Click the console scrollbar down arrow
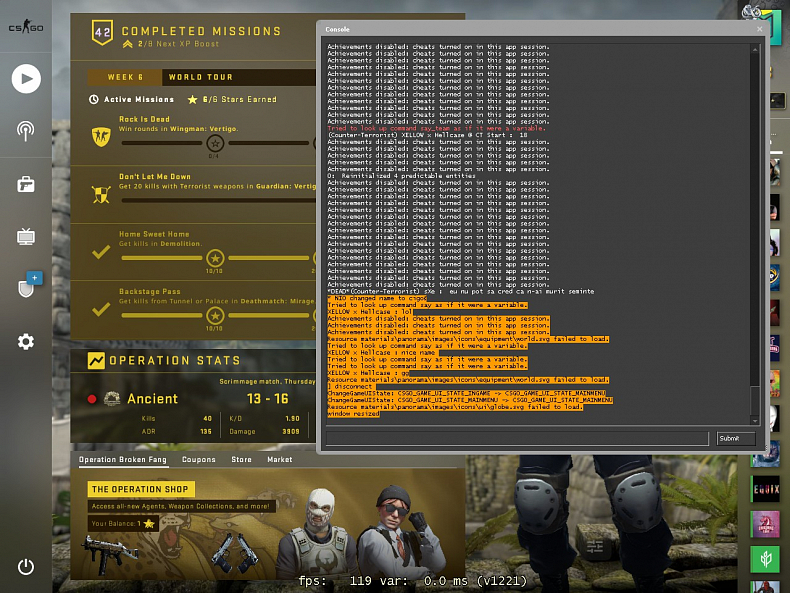 pyautogui.click(x=755, y=421)
